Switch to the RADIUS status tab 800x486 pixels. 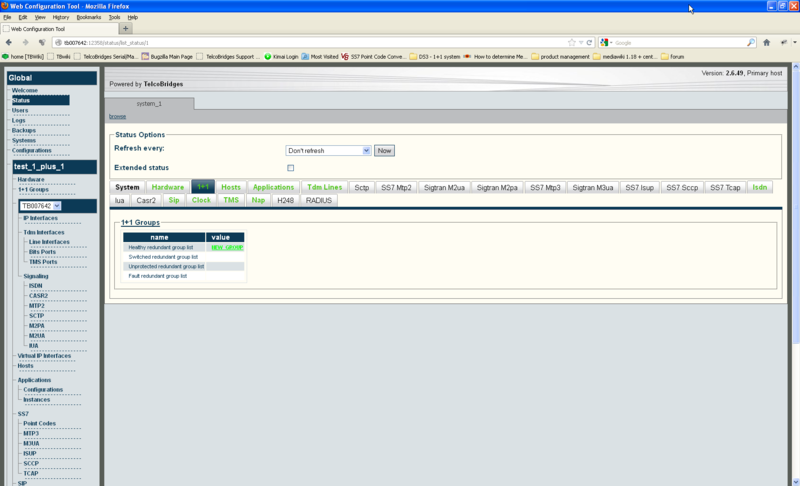pos(318,200)
